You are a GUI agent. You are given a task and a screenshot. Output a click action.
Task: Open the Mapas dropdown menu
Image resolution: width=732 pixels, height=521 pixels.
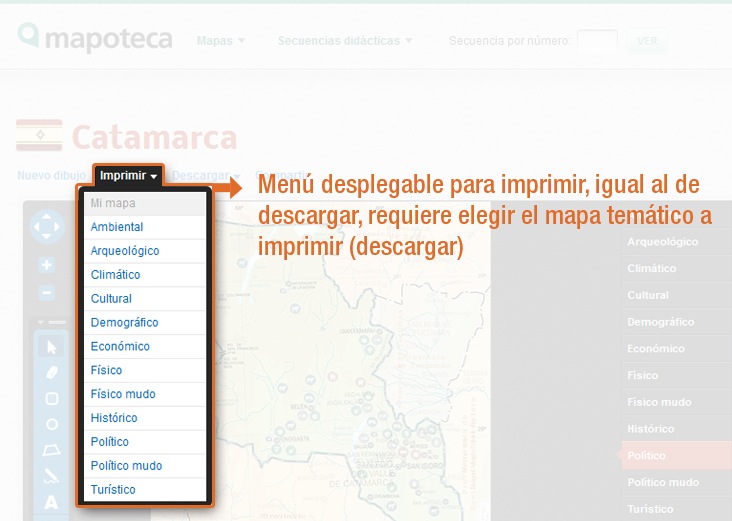click(220, 41)
